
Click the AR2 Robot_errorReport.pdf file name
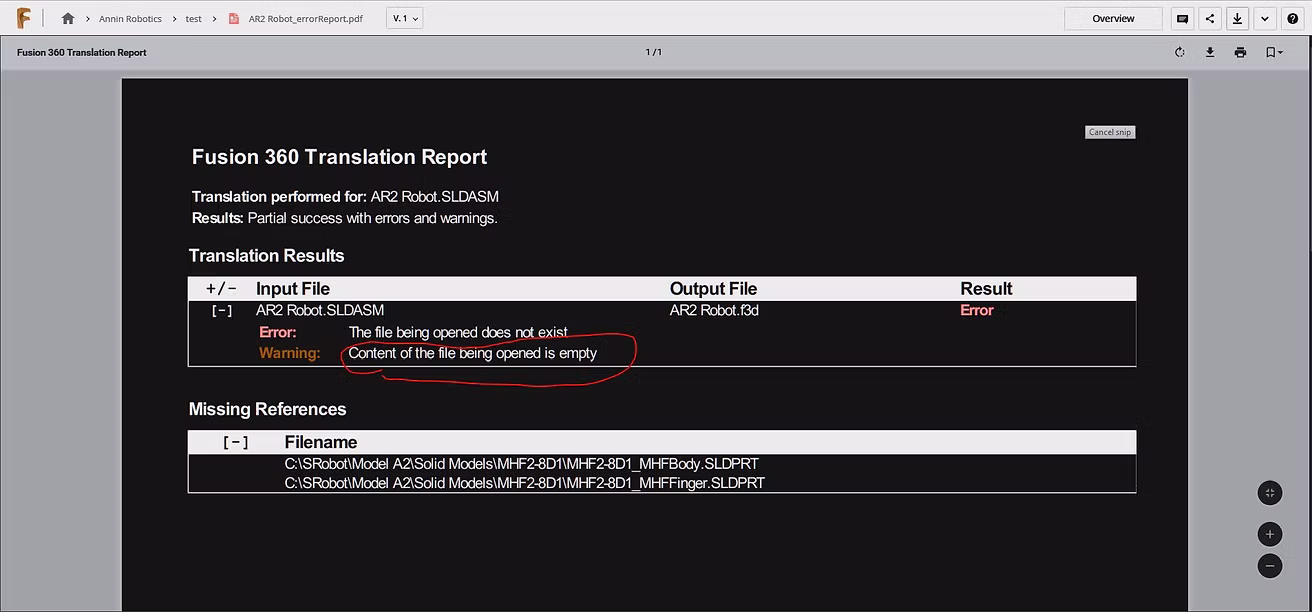coord(306,19)
